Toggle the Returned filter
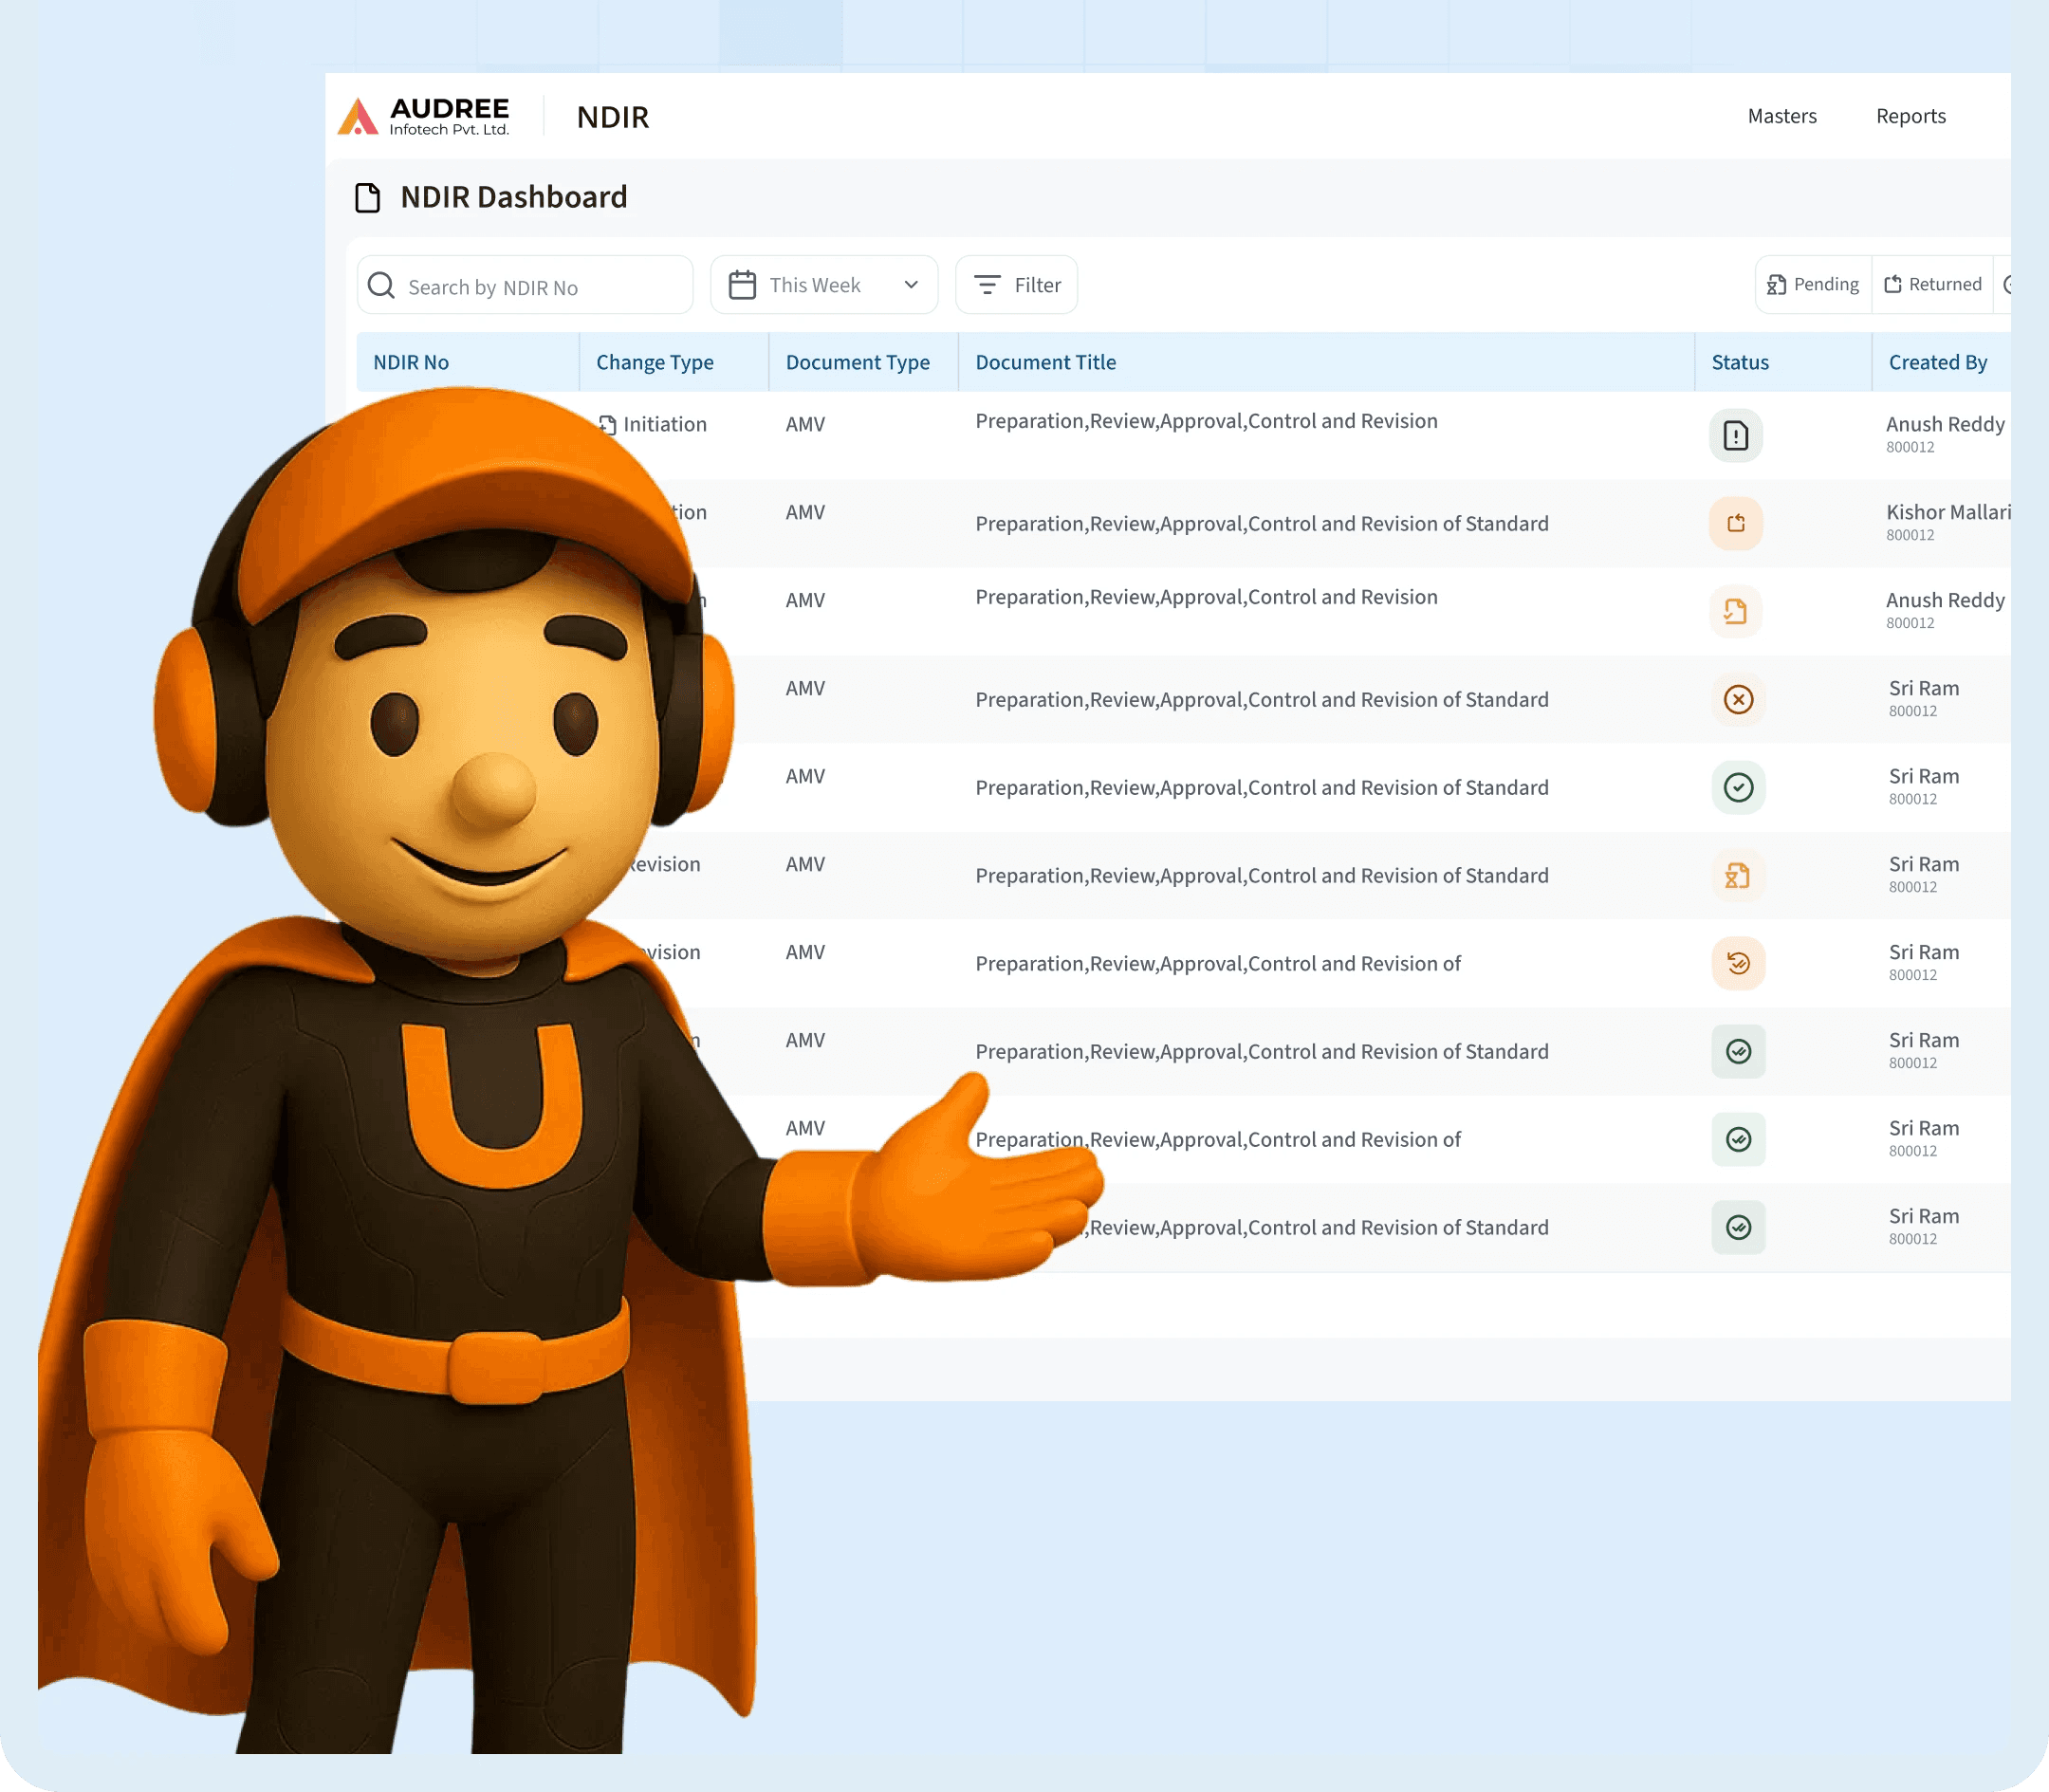The width and height of the screenshot is (2049, 1792). point(1934,284)
